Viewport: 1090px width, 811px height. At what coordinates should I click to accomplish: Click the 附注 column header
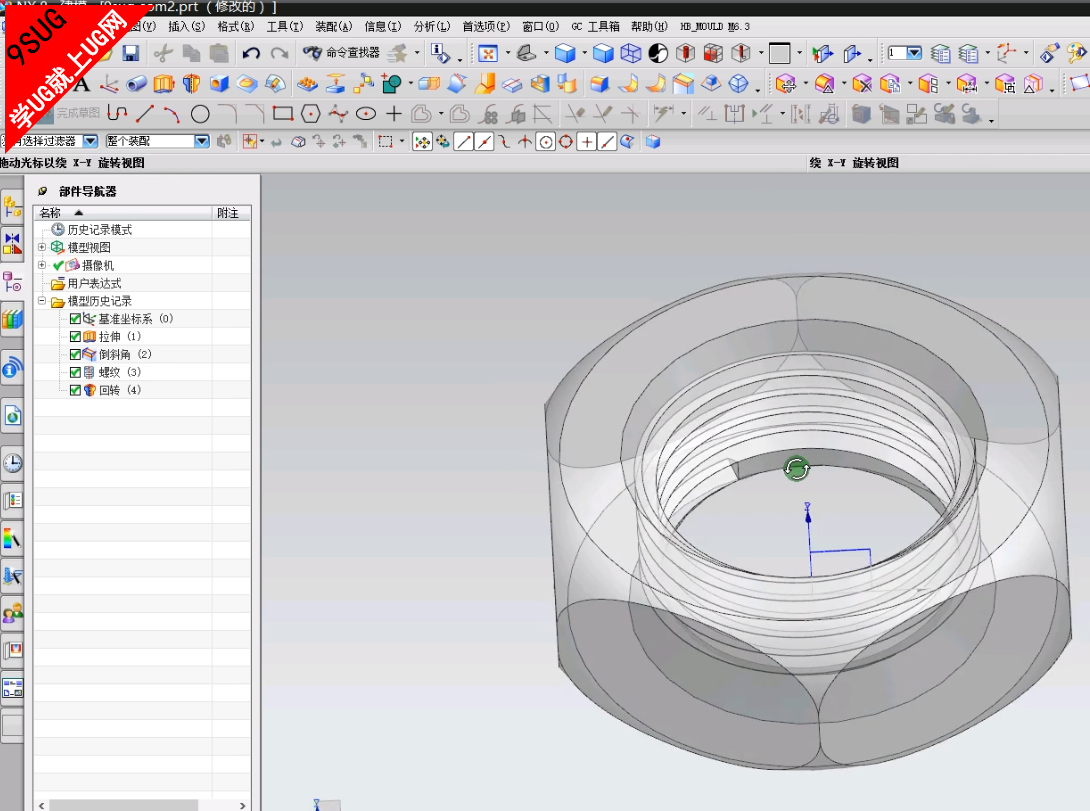click(231, 213)
